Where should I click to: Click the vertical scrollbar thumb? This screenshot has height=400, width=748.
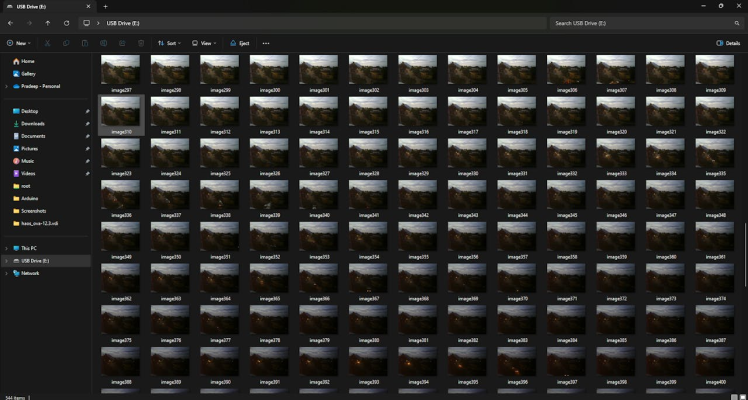746,256
